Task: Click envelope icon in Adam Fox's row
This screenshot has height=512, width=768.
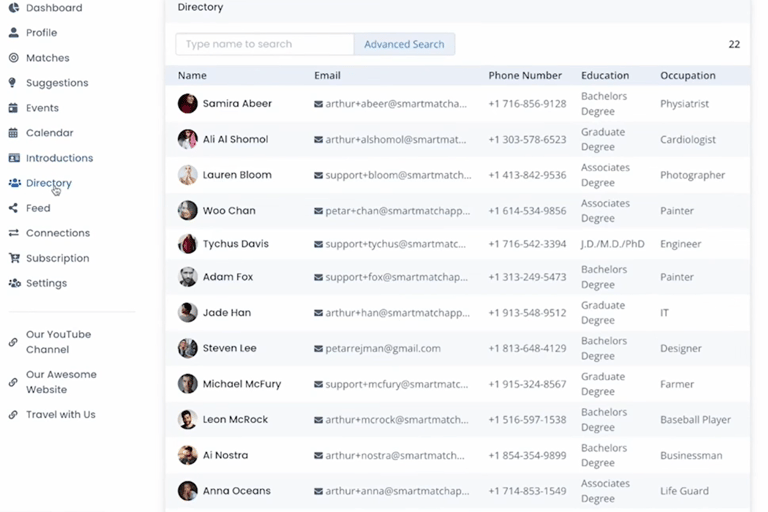Action: pos(318,277)
